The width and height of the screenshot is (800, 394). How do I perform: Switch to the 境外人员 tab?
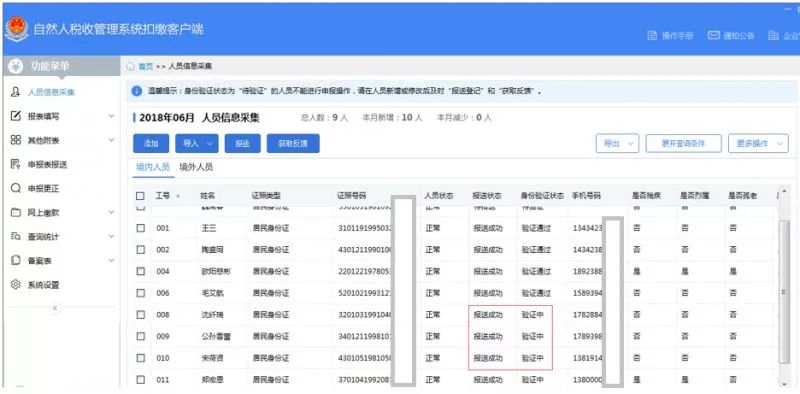[196, 167]
